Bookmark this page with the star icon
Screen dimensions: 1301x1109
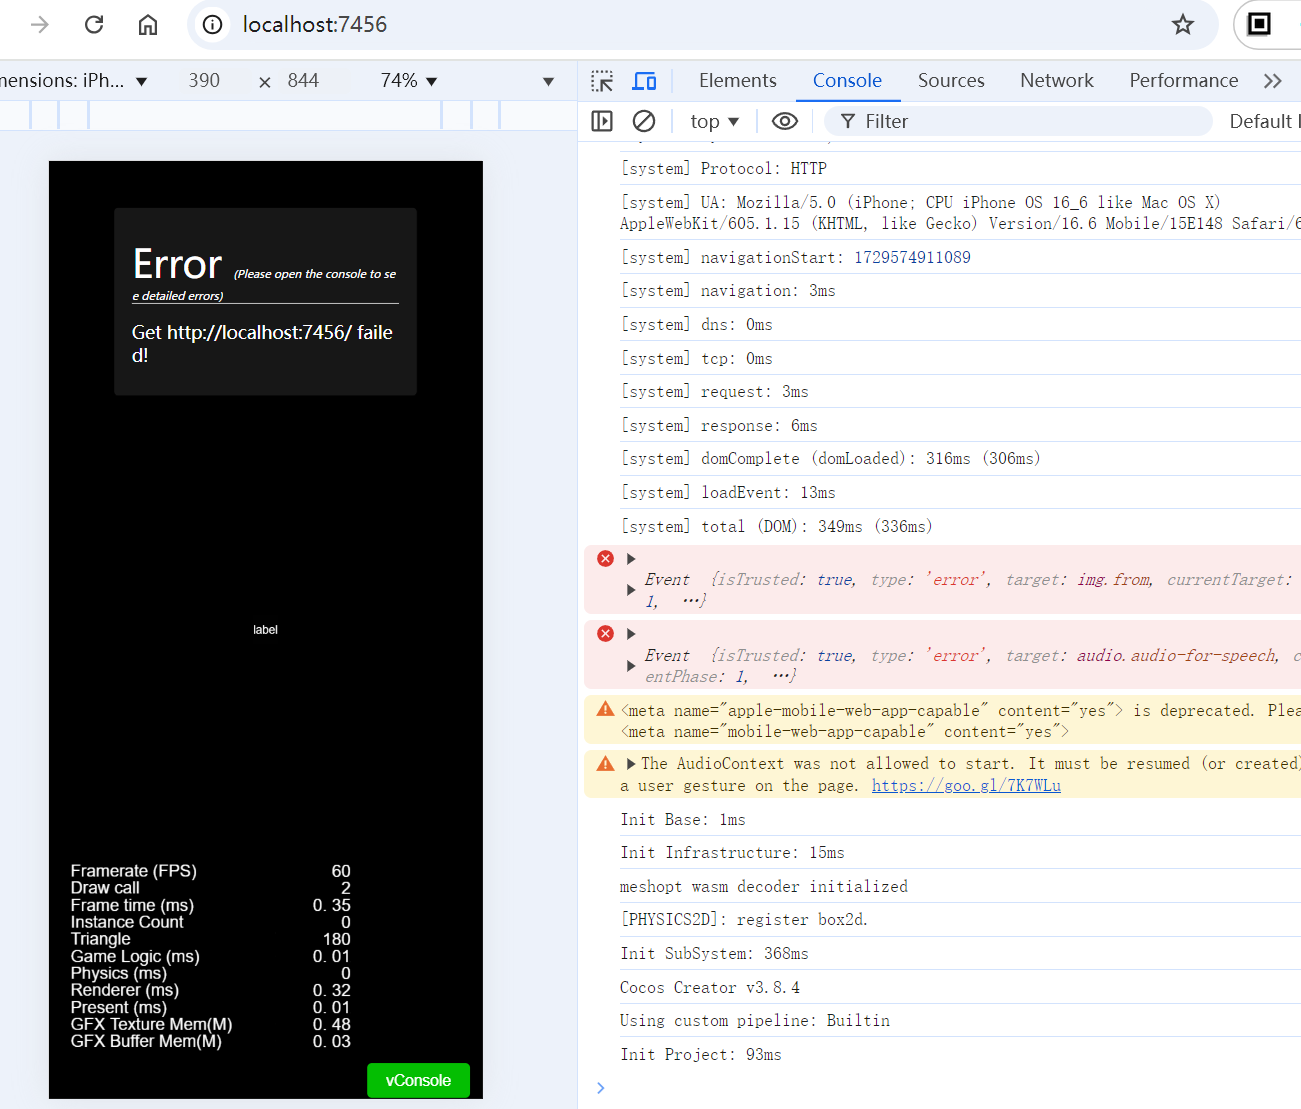(1183, 24)
